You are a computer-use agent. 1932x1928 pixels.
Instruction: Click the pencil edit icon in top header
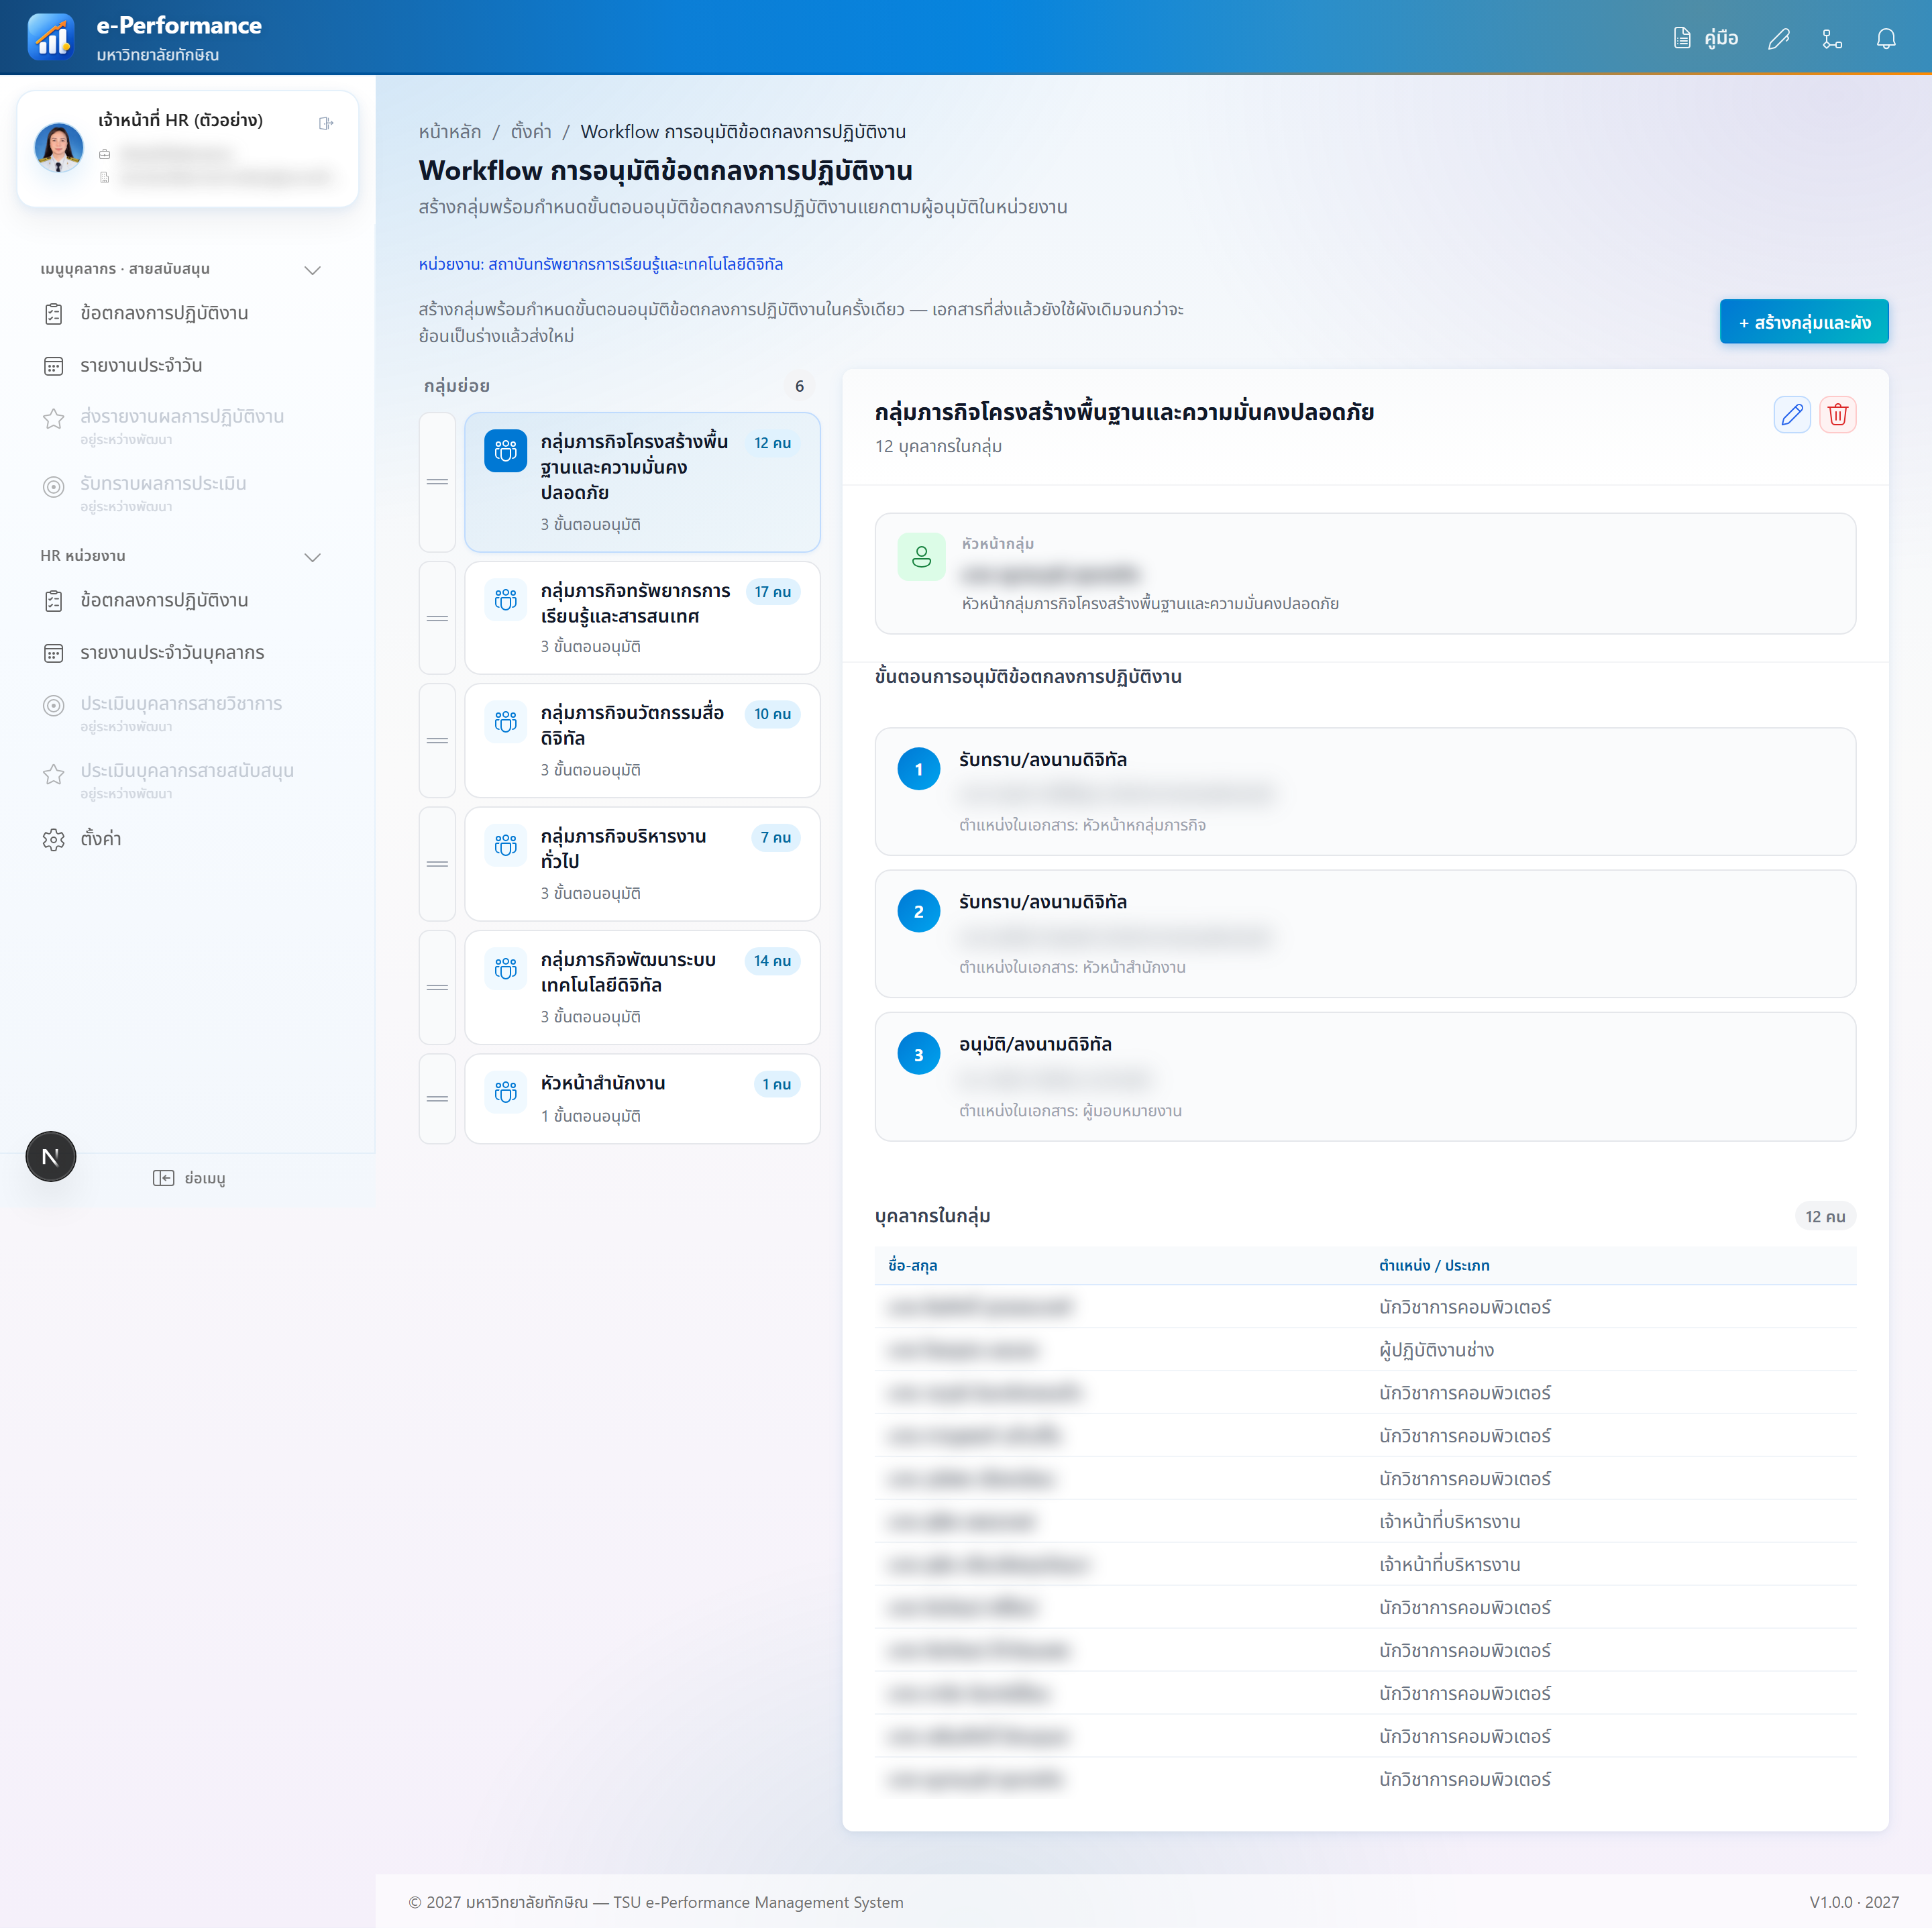point(1778,38)
